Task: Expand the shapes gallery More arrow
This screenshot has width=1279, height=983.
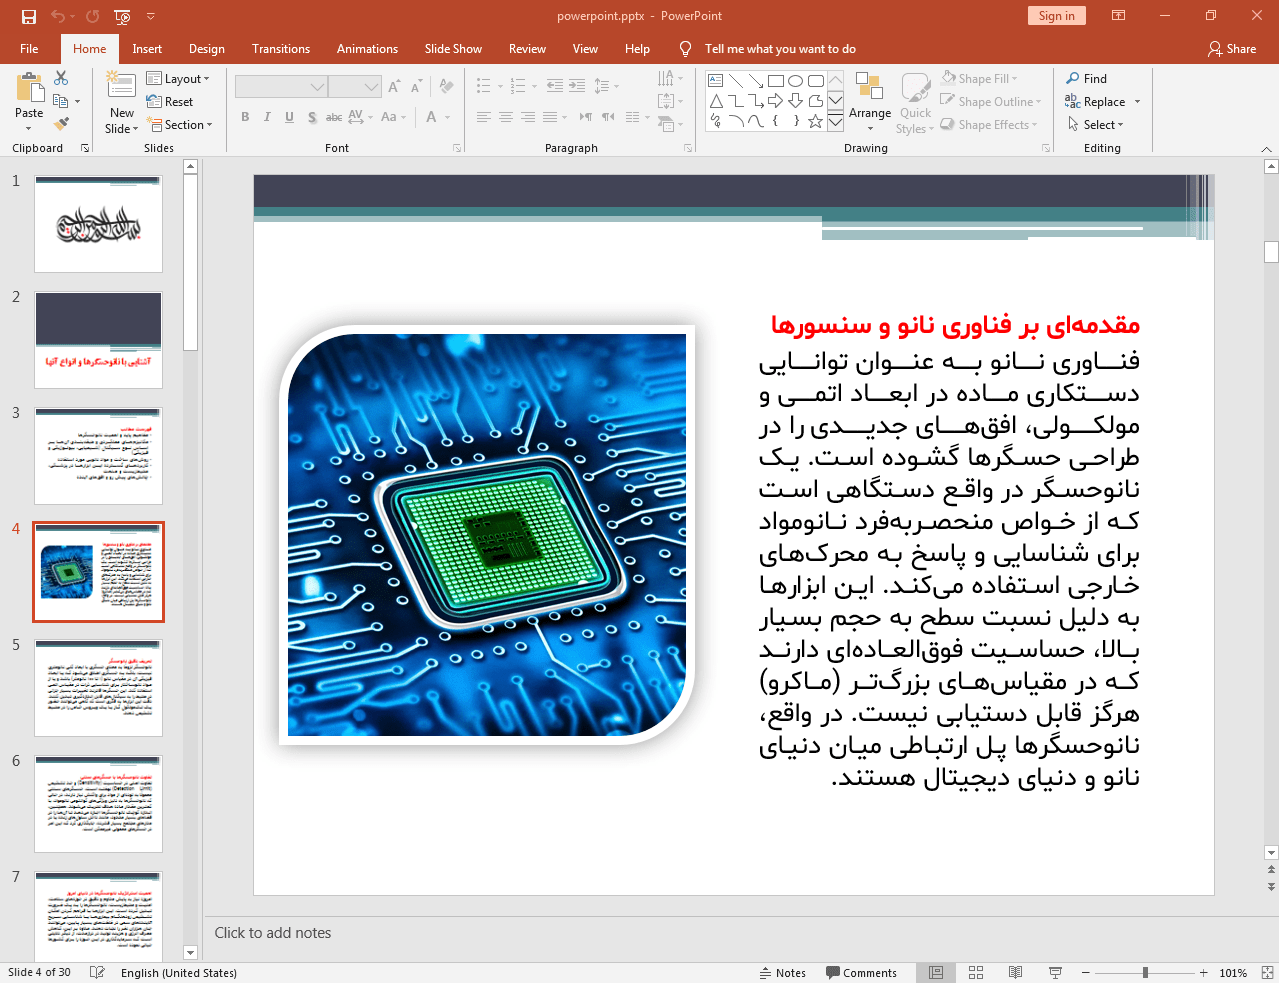Action: [835, 121]
